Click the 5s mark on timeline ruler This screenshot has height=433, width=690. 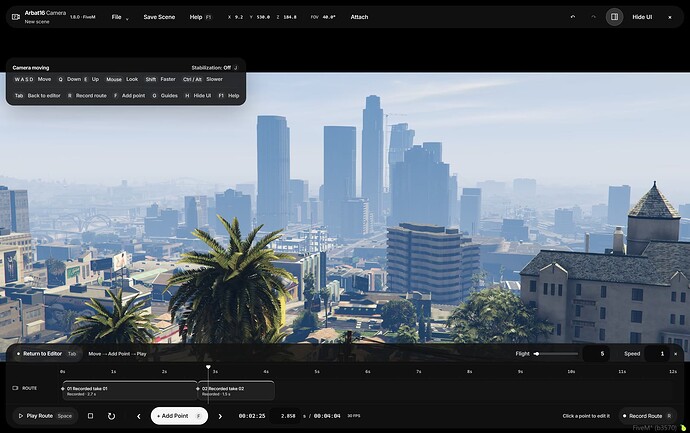point(316,372)
